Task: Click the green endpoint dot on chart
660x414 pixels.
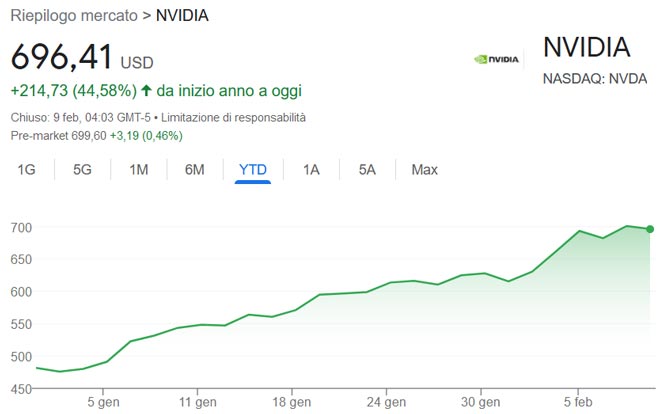Action: [x=650, y=229]
